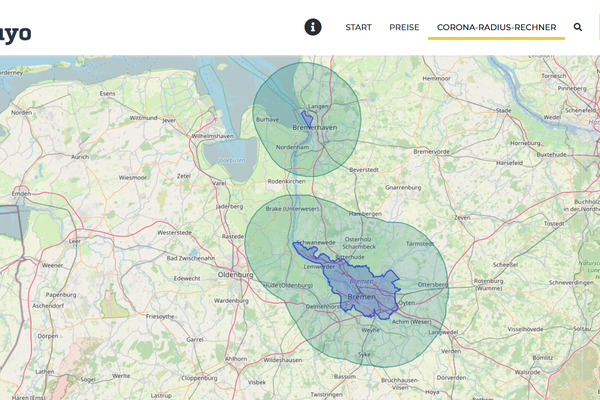Click the Schwanewede town label

(316, 243)
